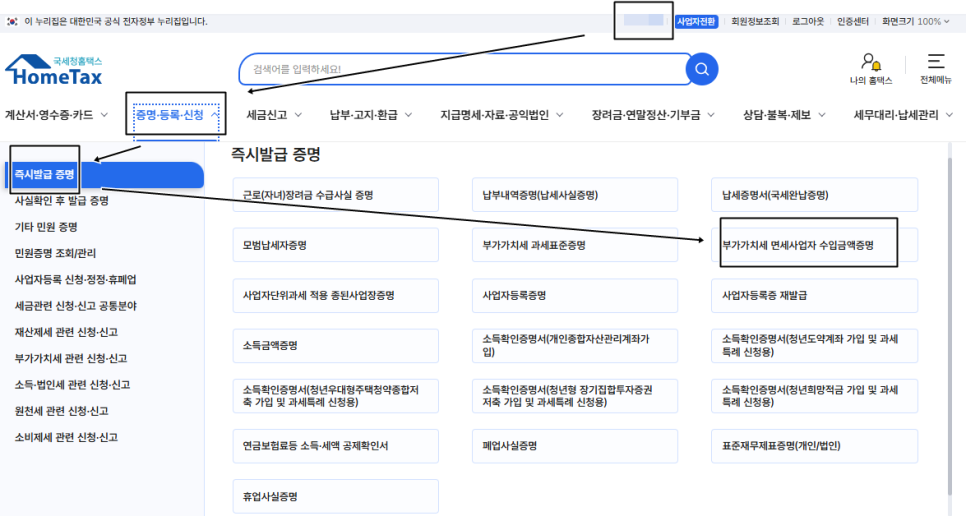
Task: Open 지급명세·자료·공익법인 menu
Action: [x=494, y=115]
